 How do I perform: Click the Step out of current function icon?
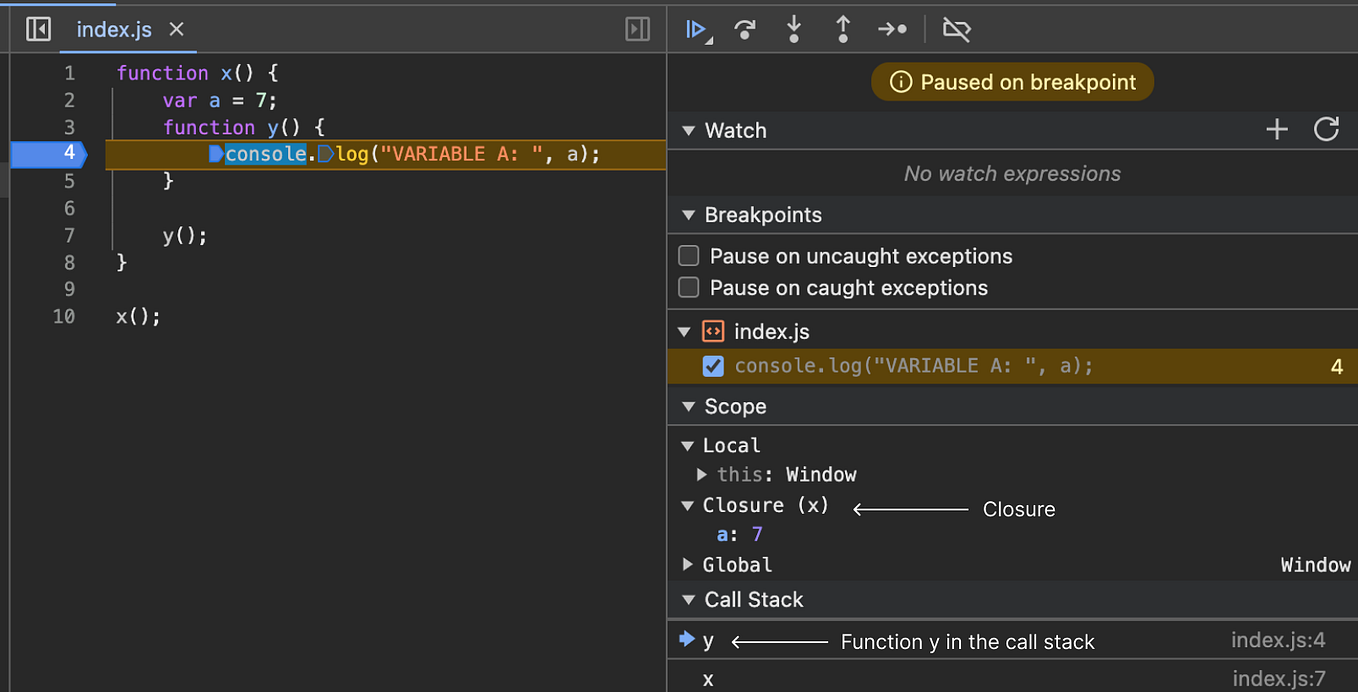click(x=842, y=29)
